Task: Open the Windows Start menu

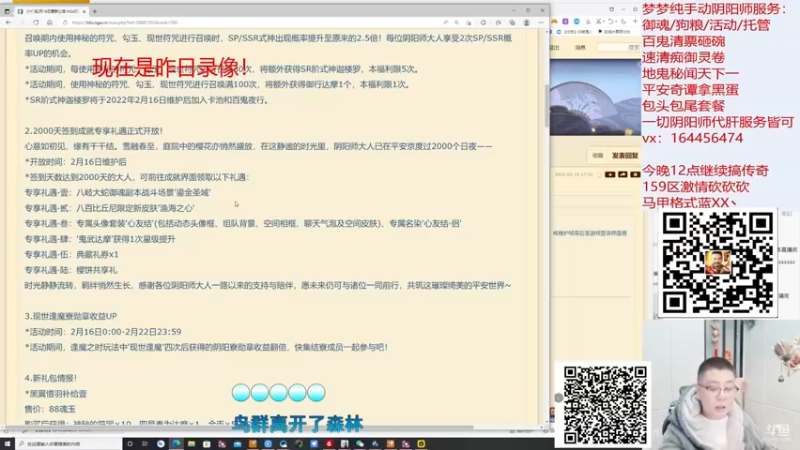Action: tap(7, 444)
